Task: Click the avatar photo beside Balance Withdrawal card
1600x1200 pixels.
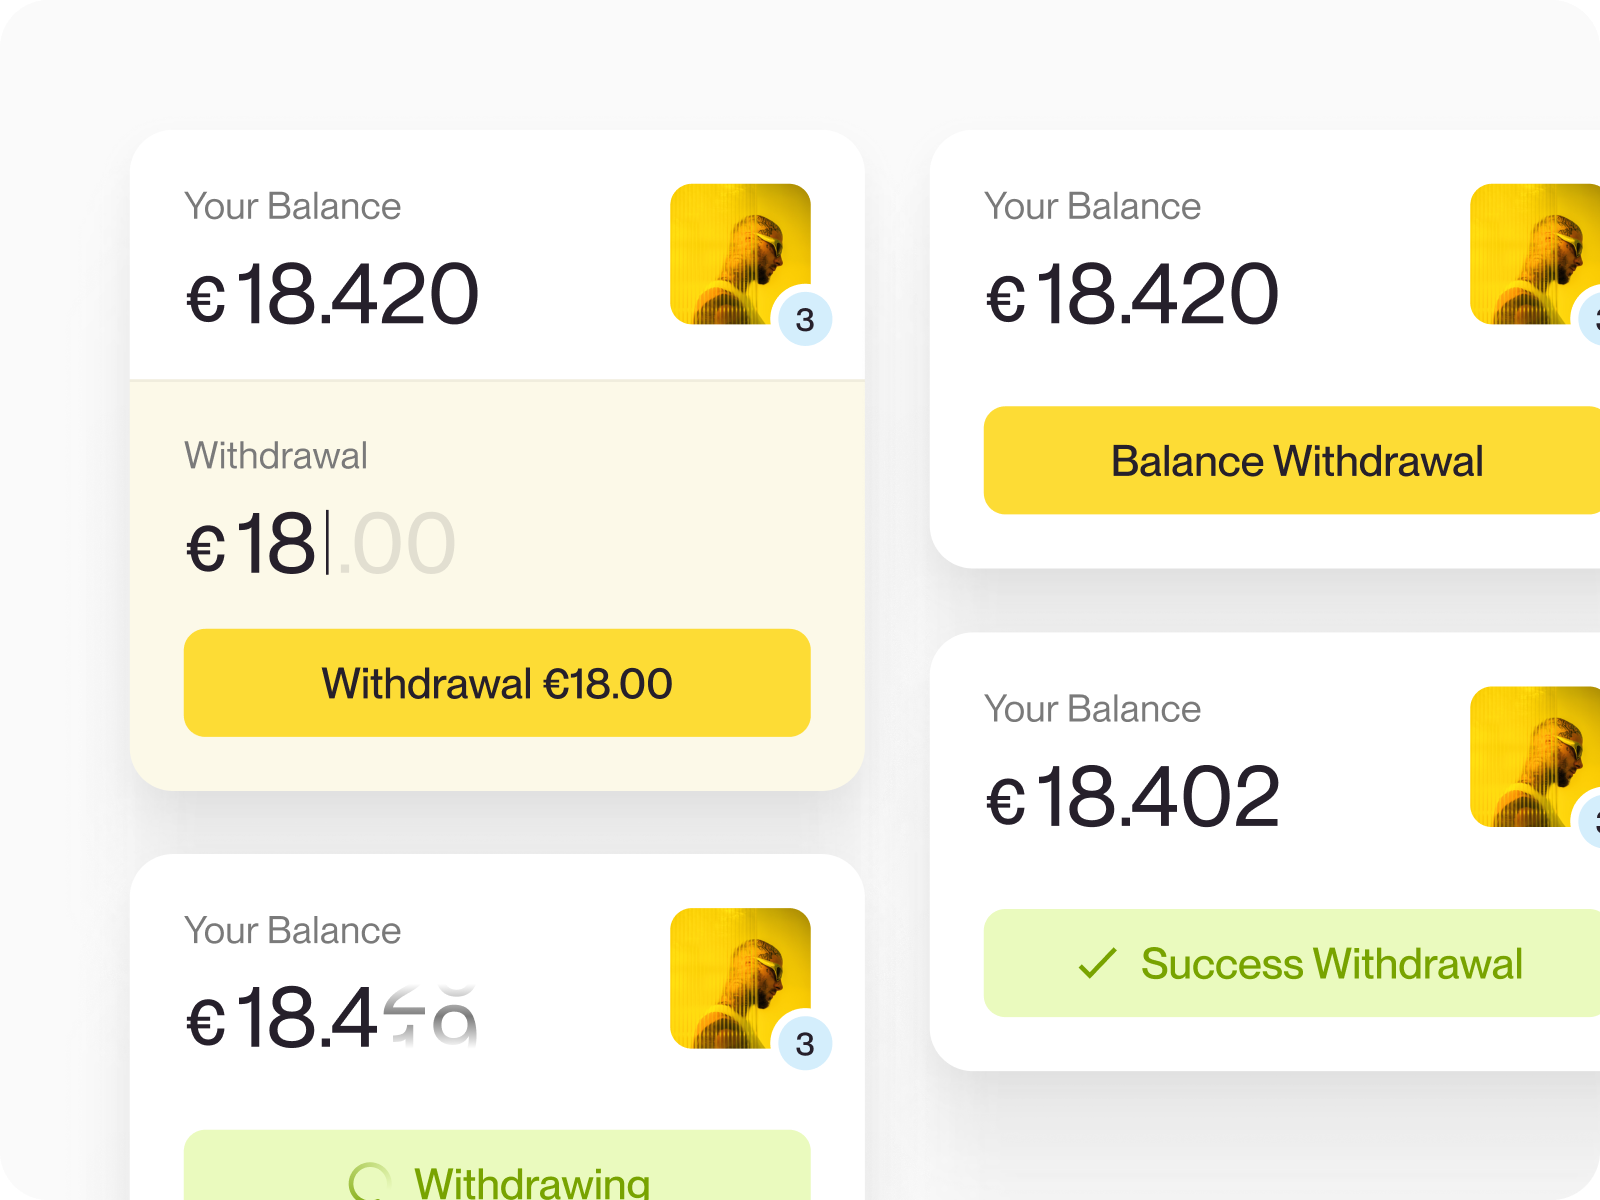Action: click(1535, 253)
